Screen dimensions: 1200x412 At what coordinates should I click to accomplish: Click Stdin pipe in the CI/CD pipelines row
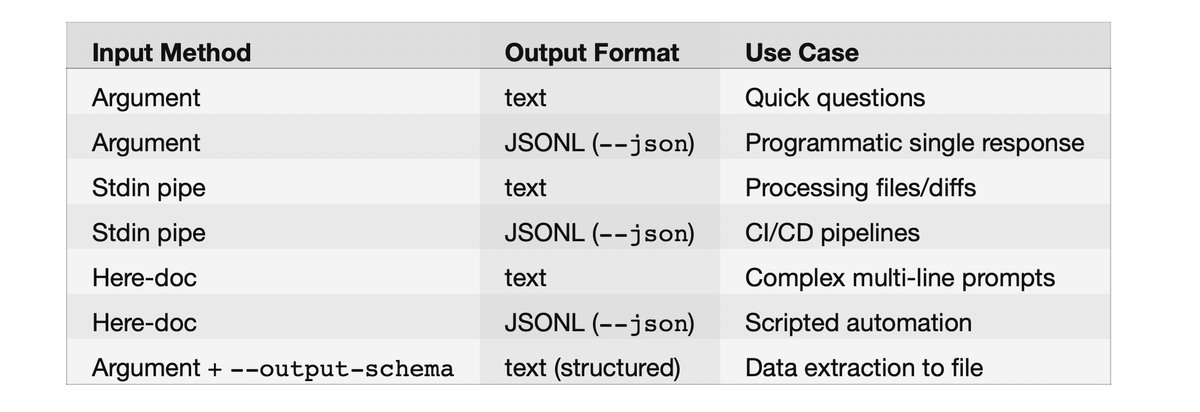pos(148,233)
